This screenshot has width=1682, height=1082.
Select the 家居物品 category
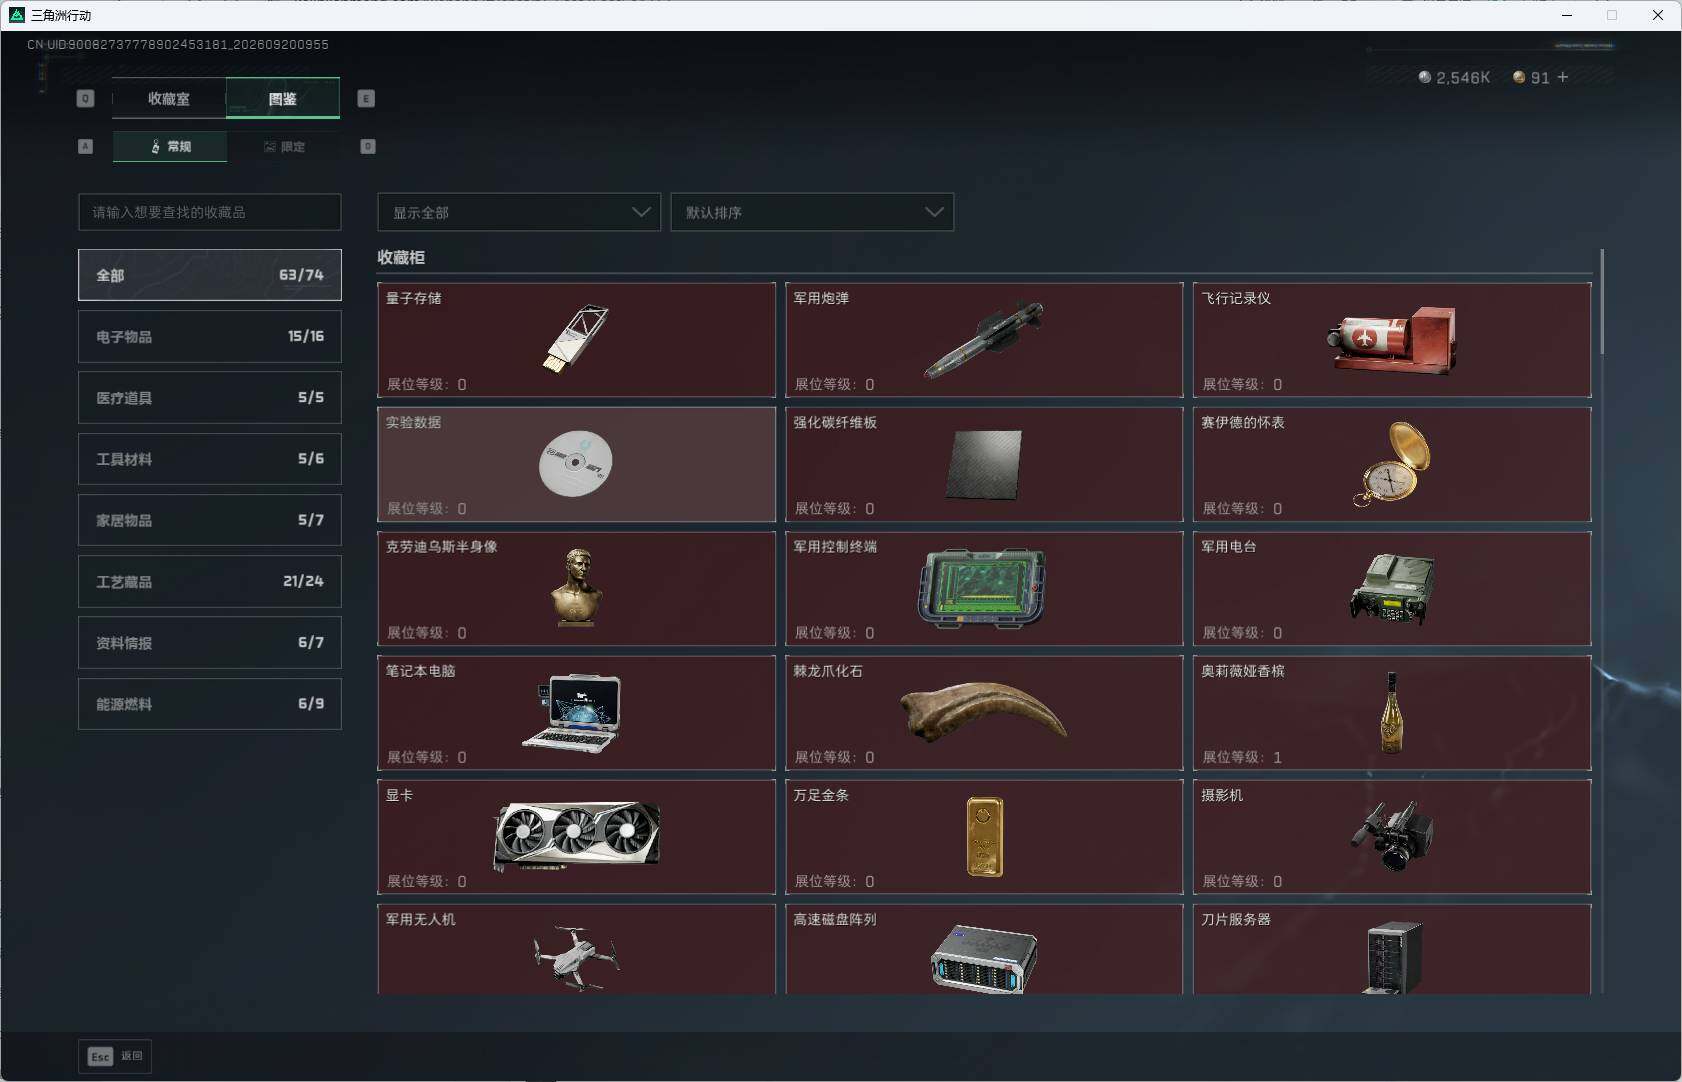click(x=210, y=520)
